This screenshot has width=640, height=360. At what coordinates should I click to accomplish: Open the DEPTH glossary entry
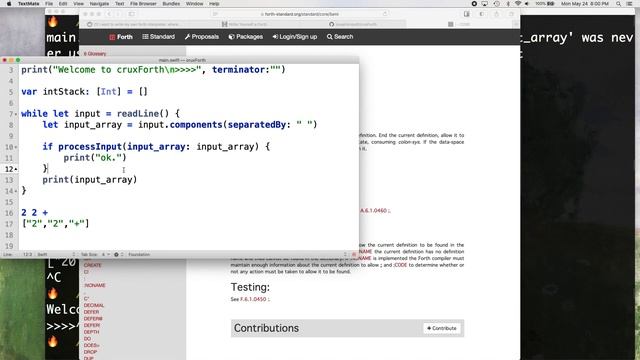coord(91,332)
